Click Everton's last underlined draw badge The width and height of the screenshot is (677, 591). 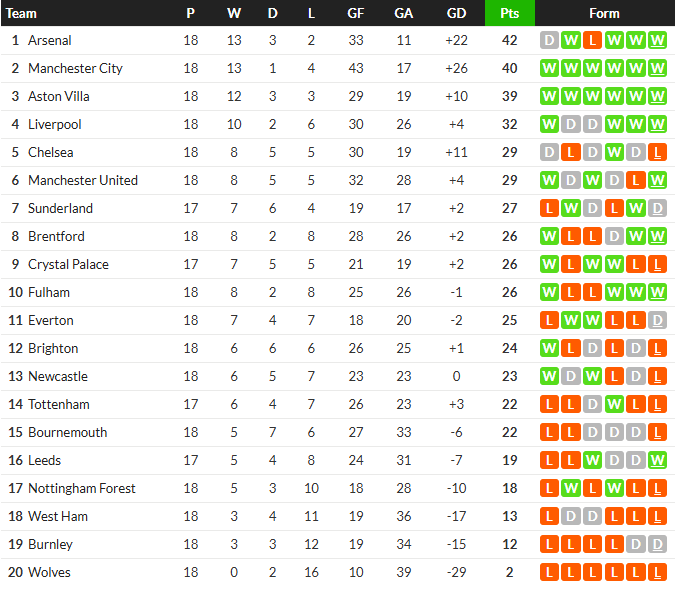tap(657, 320)
